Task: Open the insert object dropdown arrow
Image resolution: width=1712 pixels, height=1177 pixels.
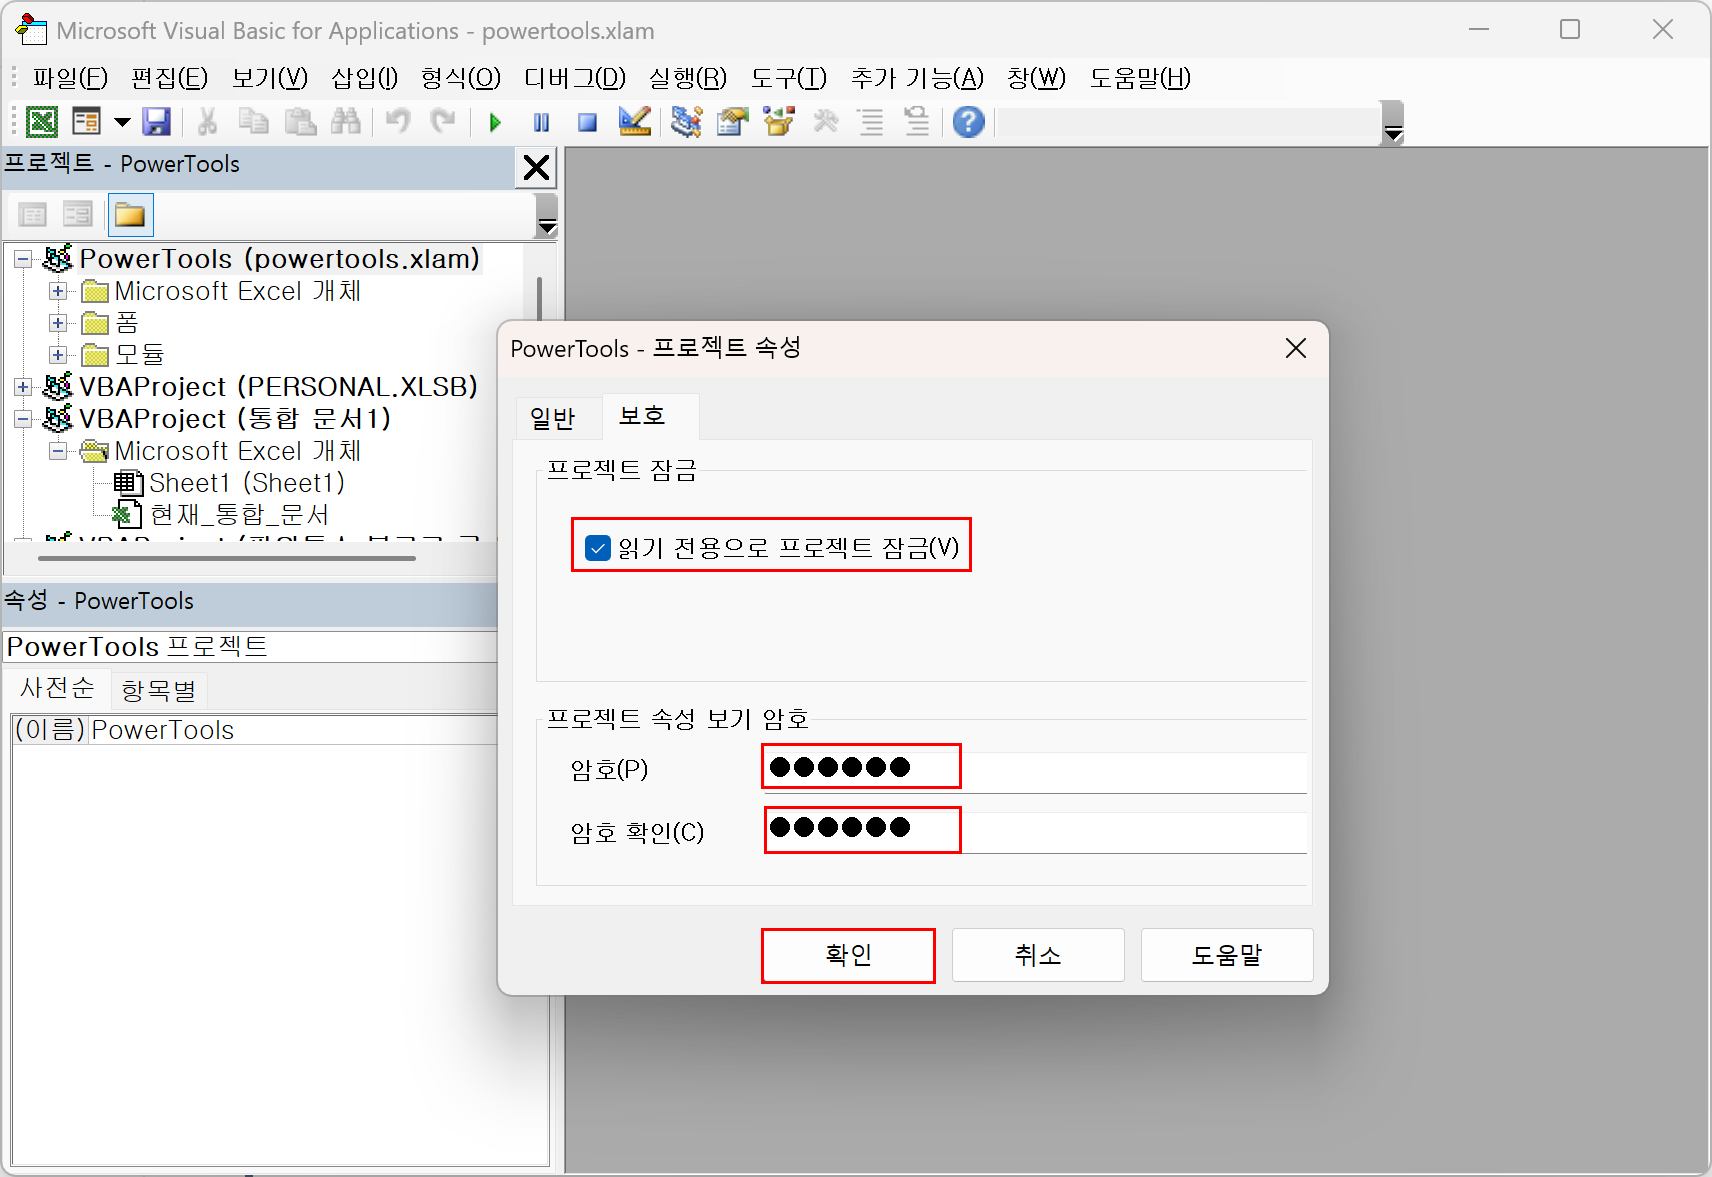Action: tap(122, 122)
